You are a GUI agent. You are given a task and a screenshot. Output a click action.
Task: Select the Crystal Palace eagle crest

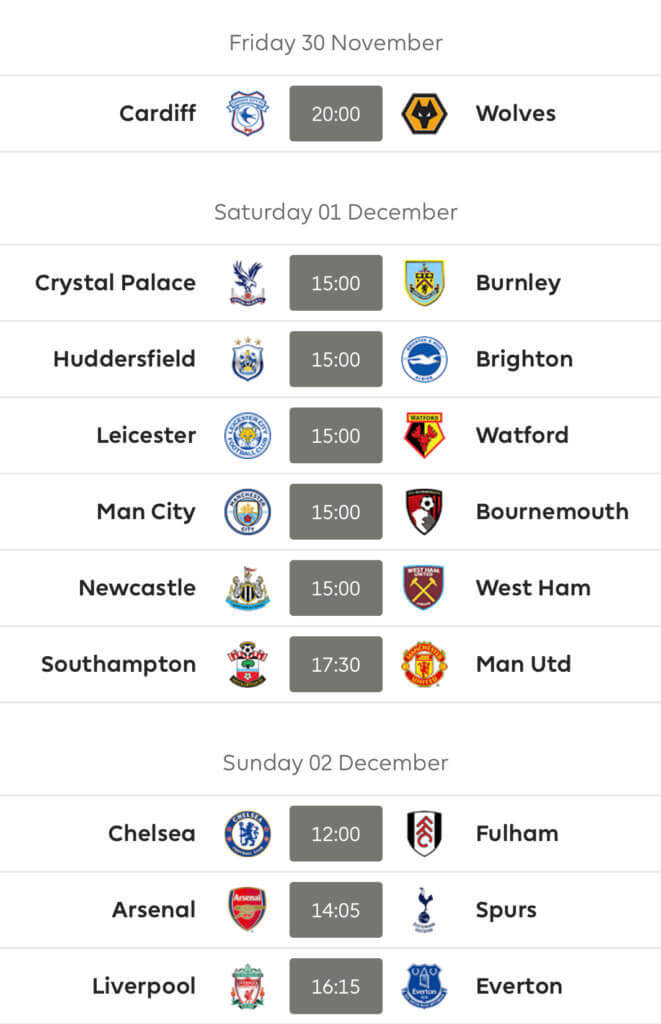click(248, 283)
